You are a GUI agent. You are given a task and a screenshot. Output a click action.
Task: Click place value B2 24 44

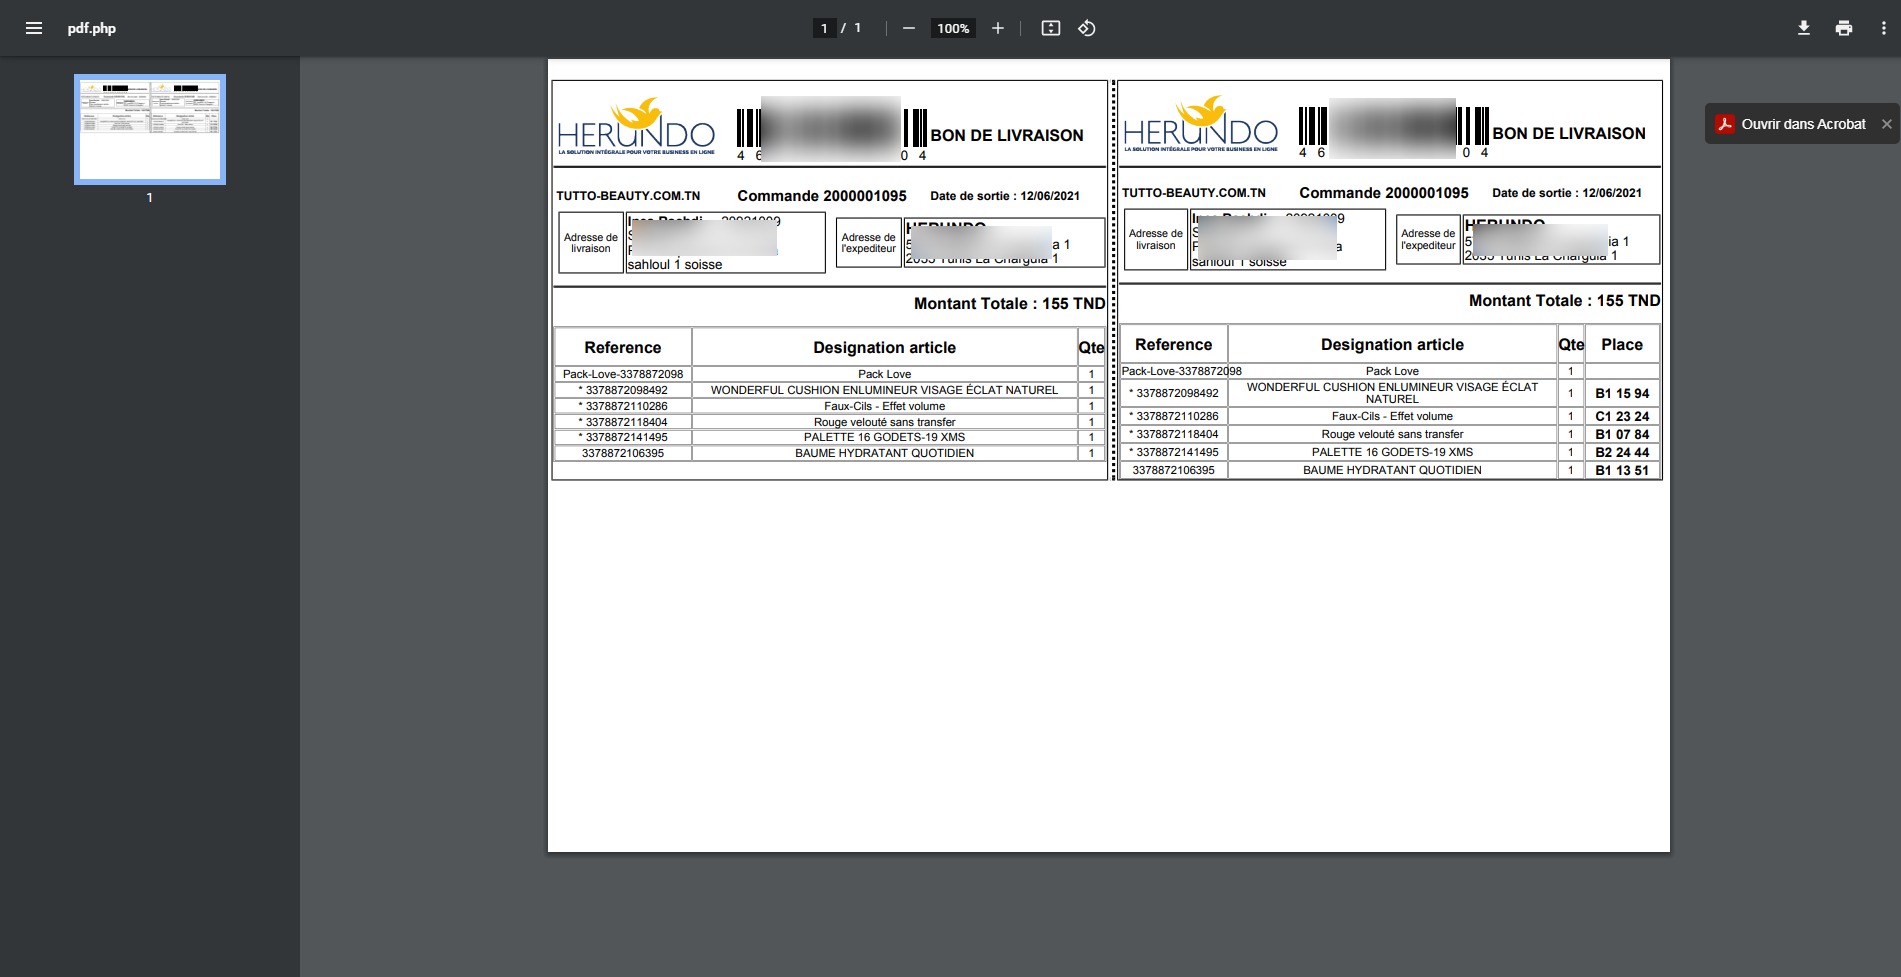coord(1622,452)
